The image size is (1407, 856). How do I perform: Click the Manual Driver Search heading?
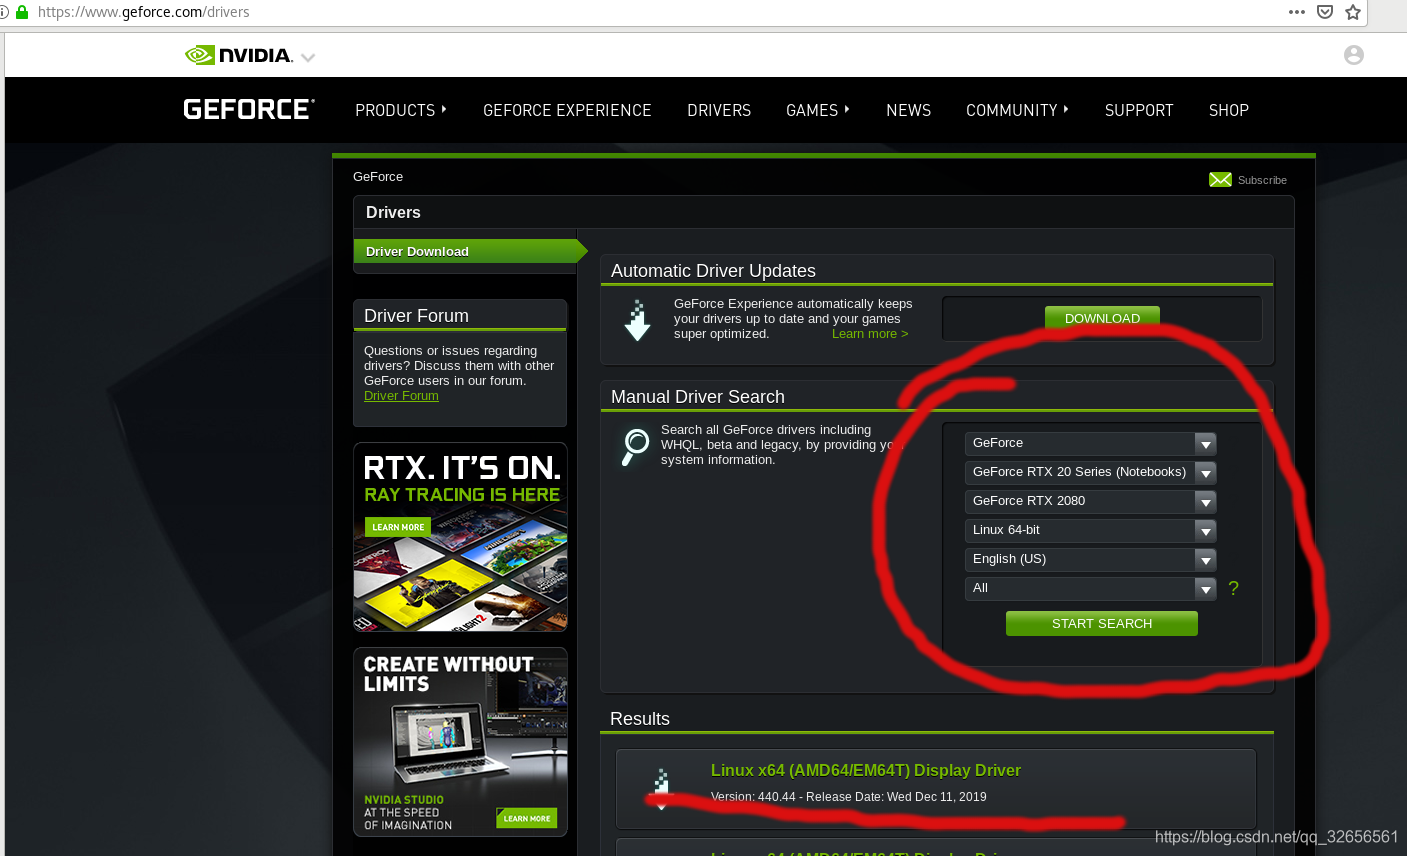pos(698,397)
